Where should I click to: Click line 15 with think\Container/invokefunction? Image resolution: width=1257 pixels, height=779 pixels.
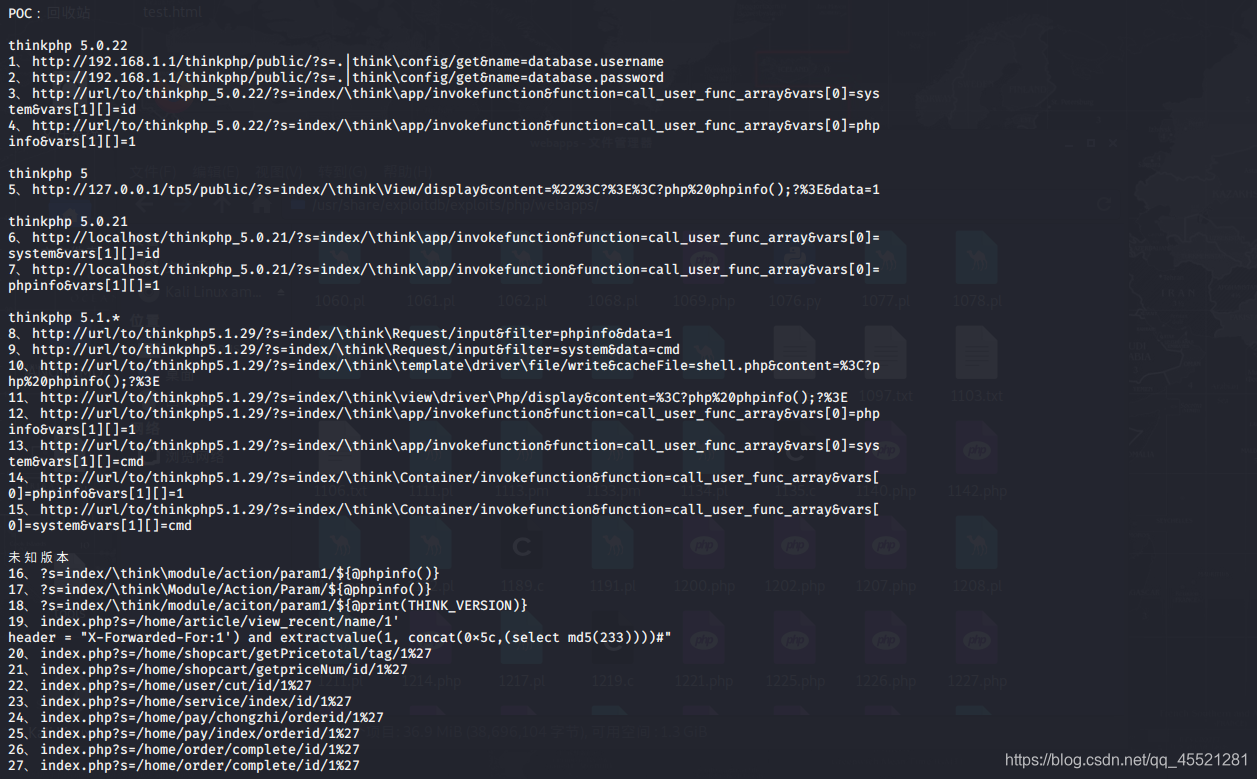[444, 509]
